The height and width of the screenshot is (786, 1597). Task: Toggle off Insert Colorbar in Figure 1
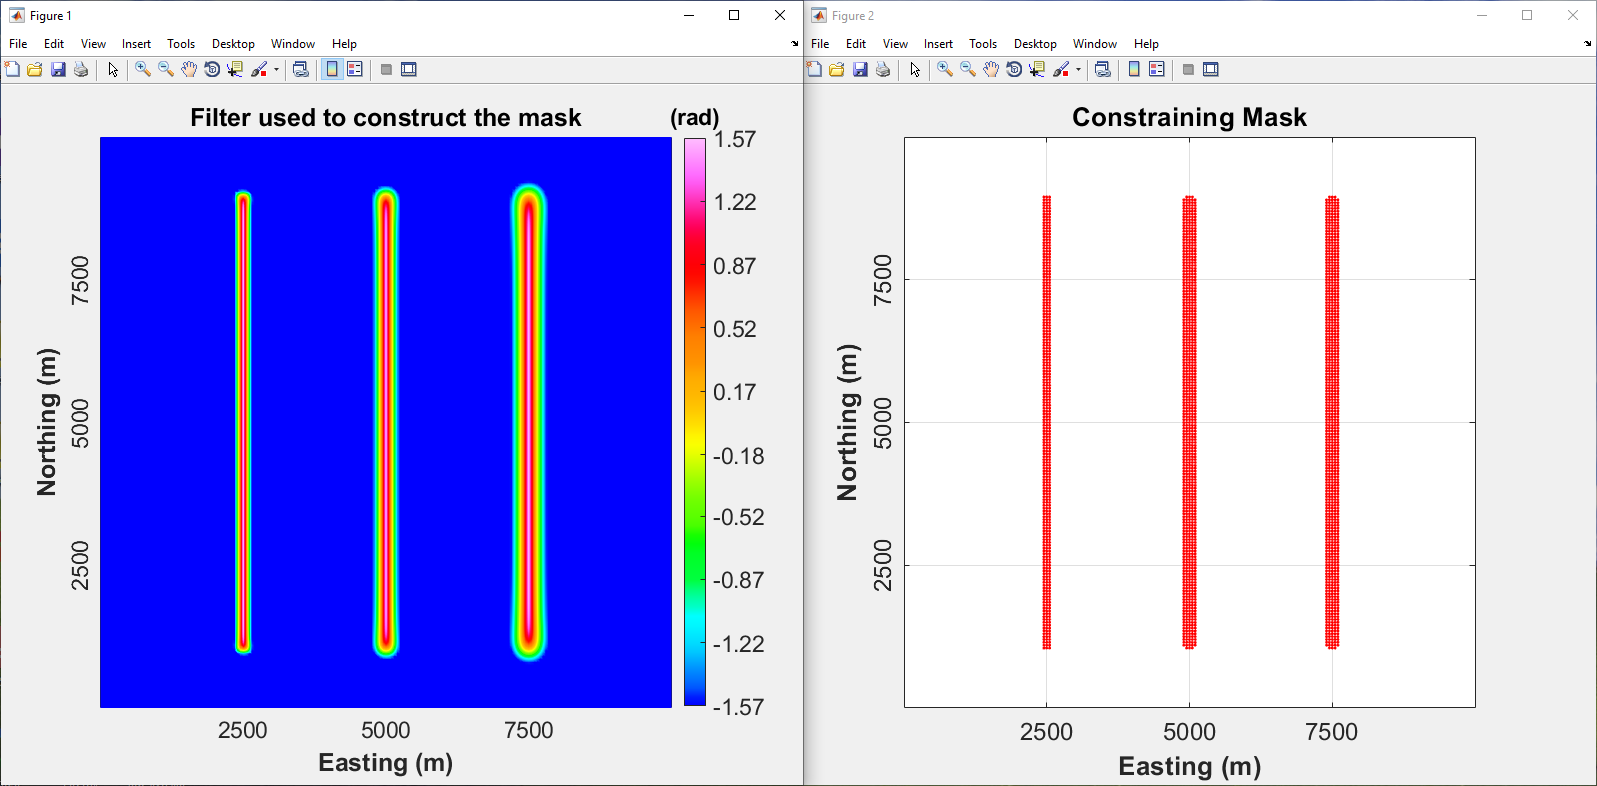332,69
